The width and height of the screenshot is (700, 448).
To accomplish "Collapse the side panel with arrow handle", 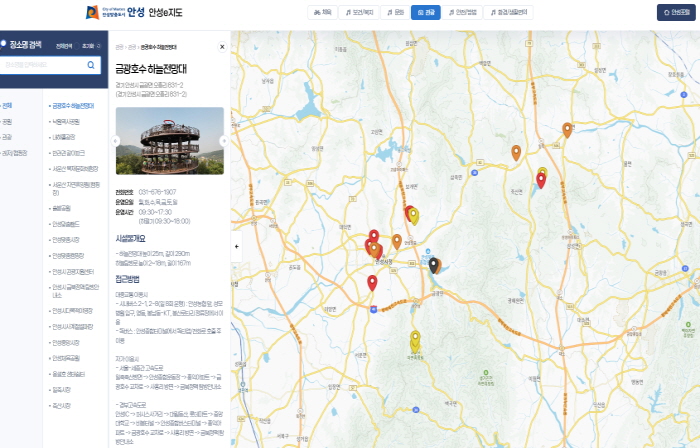I will (236, 245).
